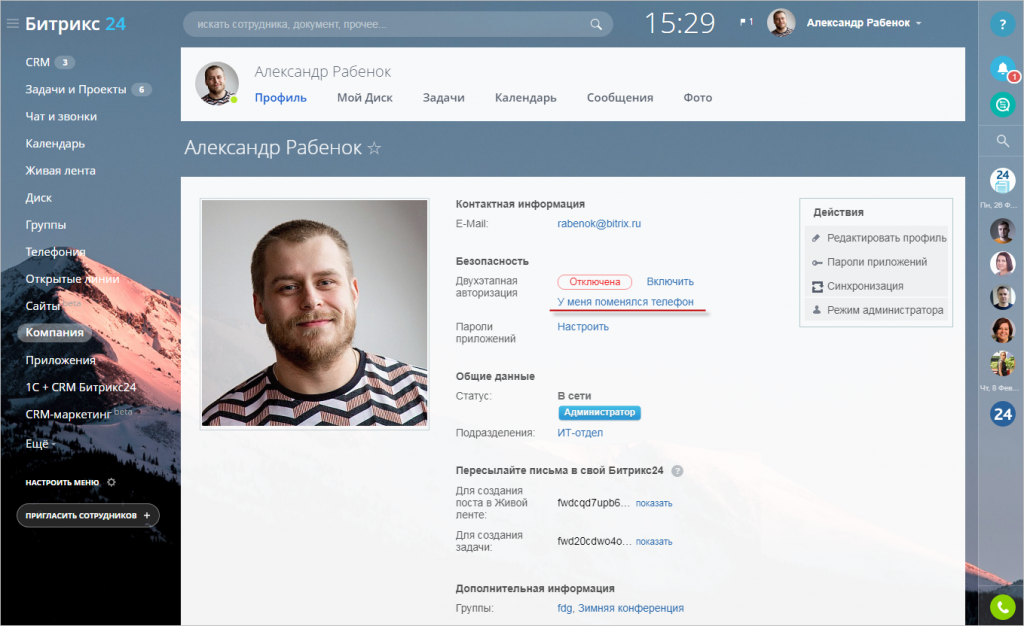Click the question mark beside Пересылайте письма
This screenshot has height=626, width=1024.
677,471
